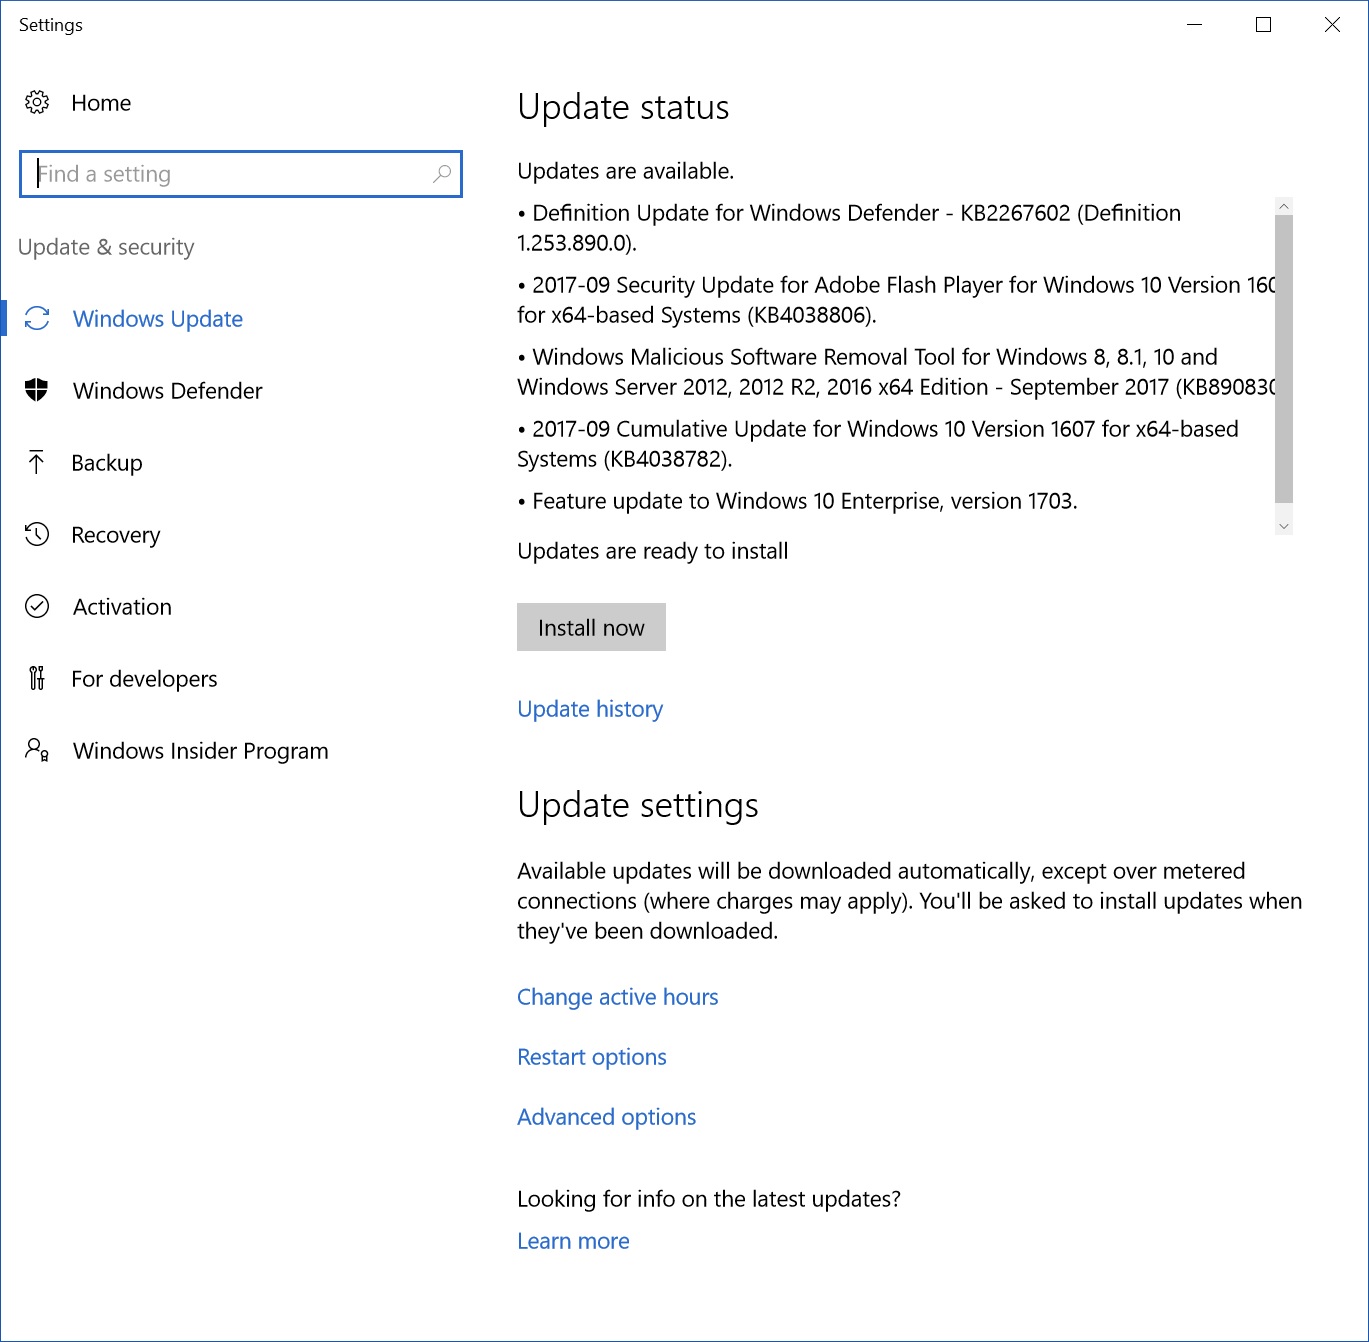Open the For developers page
1369x1342 pixels.
click(144, 679)
